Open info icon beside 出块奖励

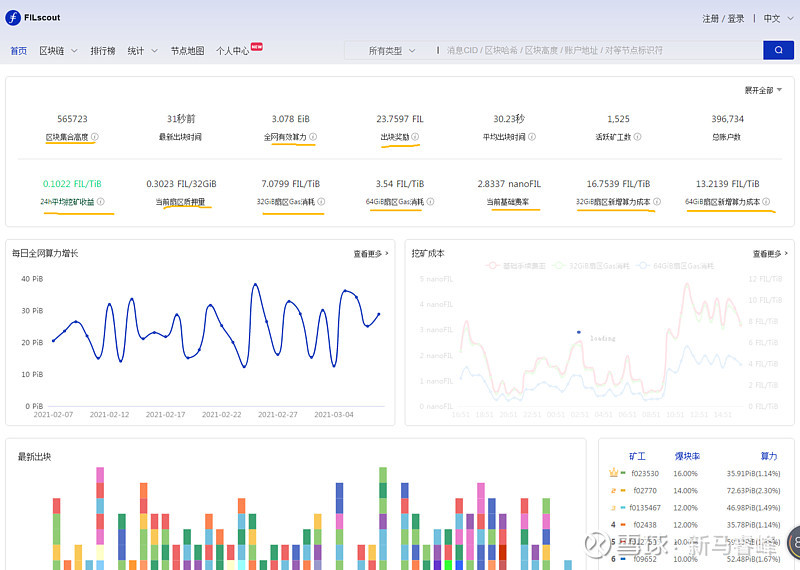coord(415,137)
